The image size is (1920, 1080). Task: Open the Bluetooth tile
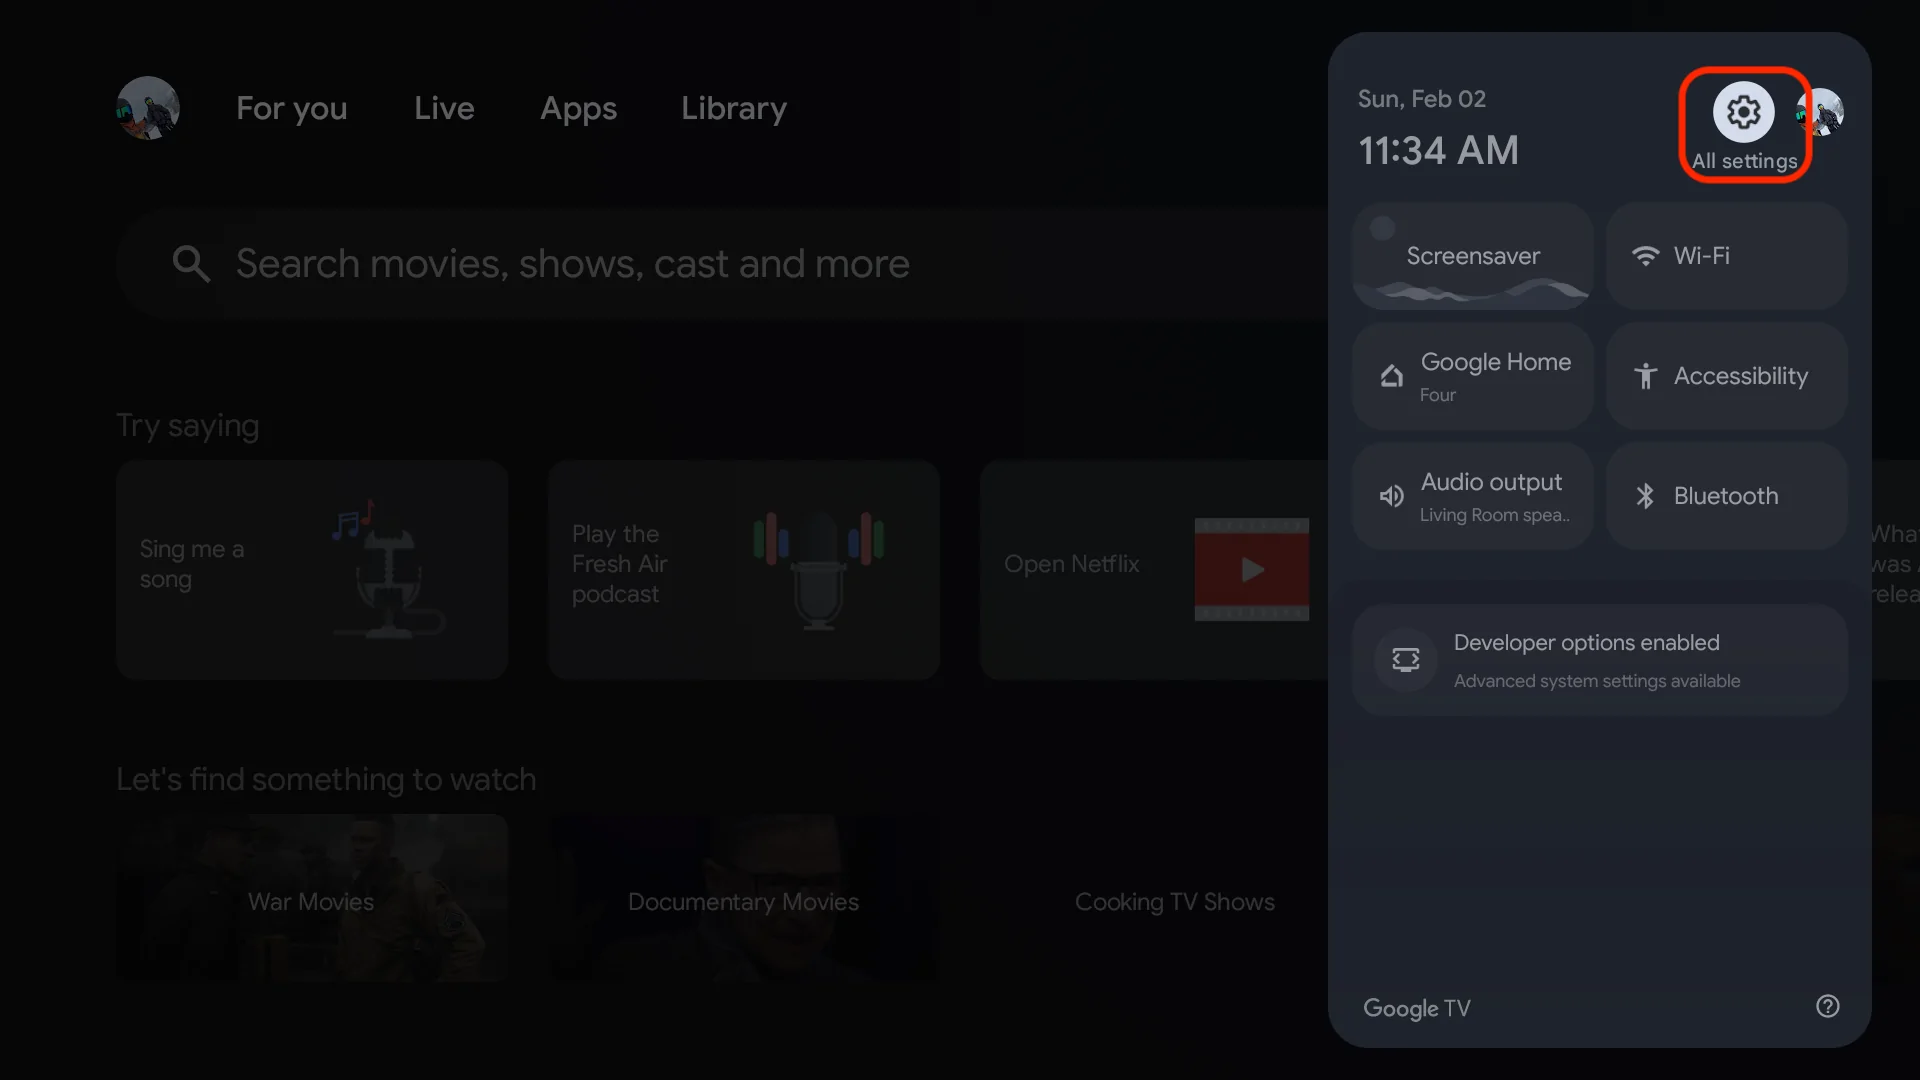(x=1726, y=496)
